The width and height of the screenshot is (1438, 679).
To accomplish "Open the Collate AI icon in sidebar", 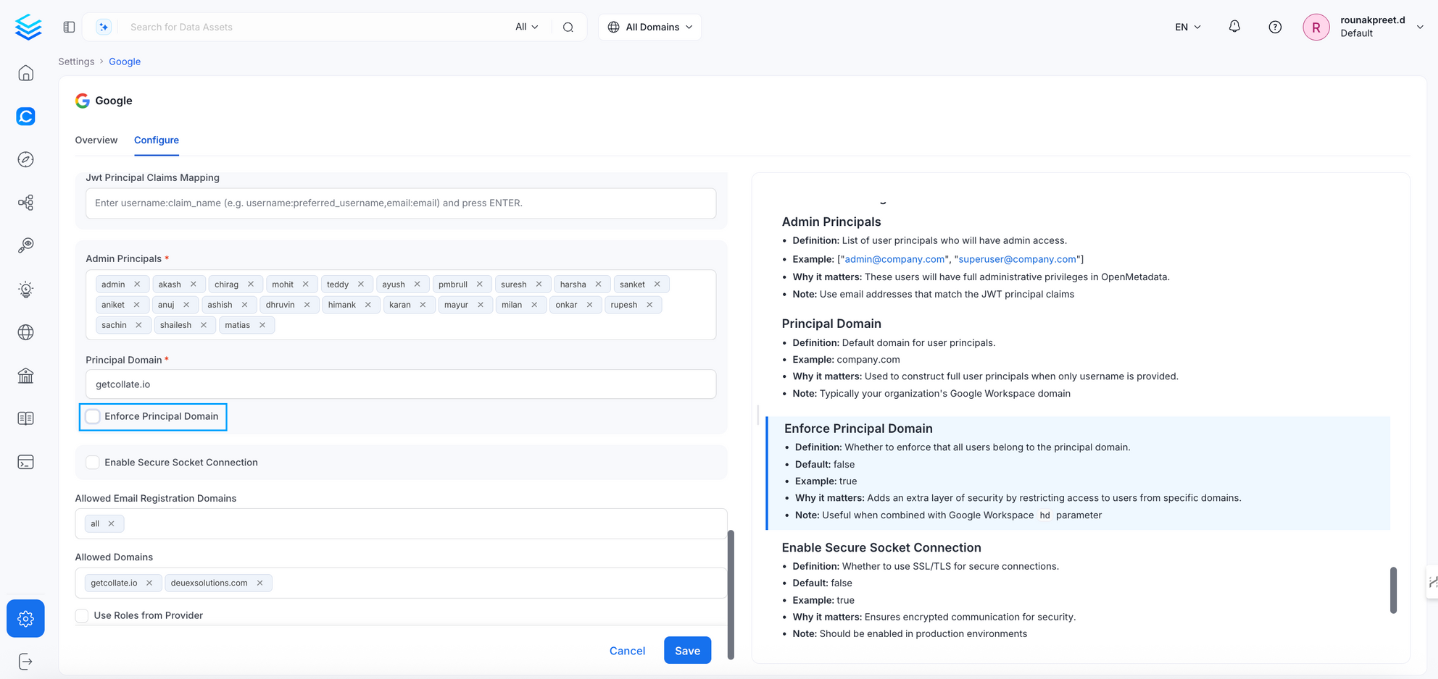I will pyautogui.click(x=26, y=116).
